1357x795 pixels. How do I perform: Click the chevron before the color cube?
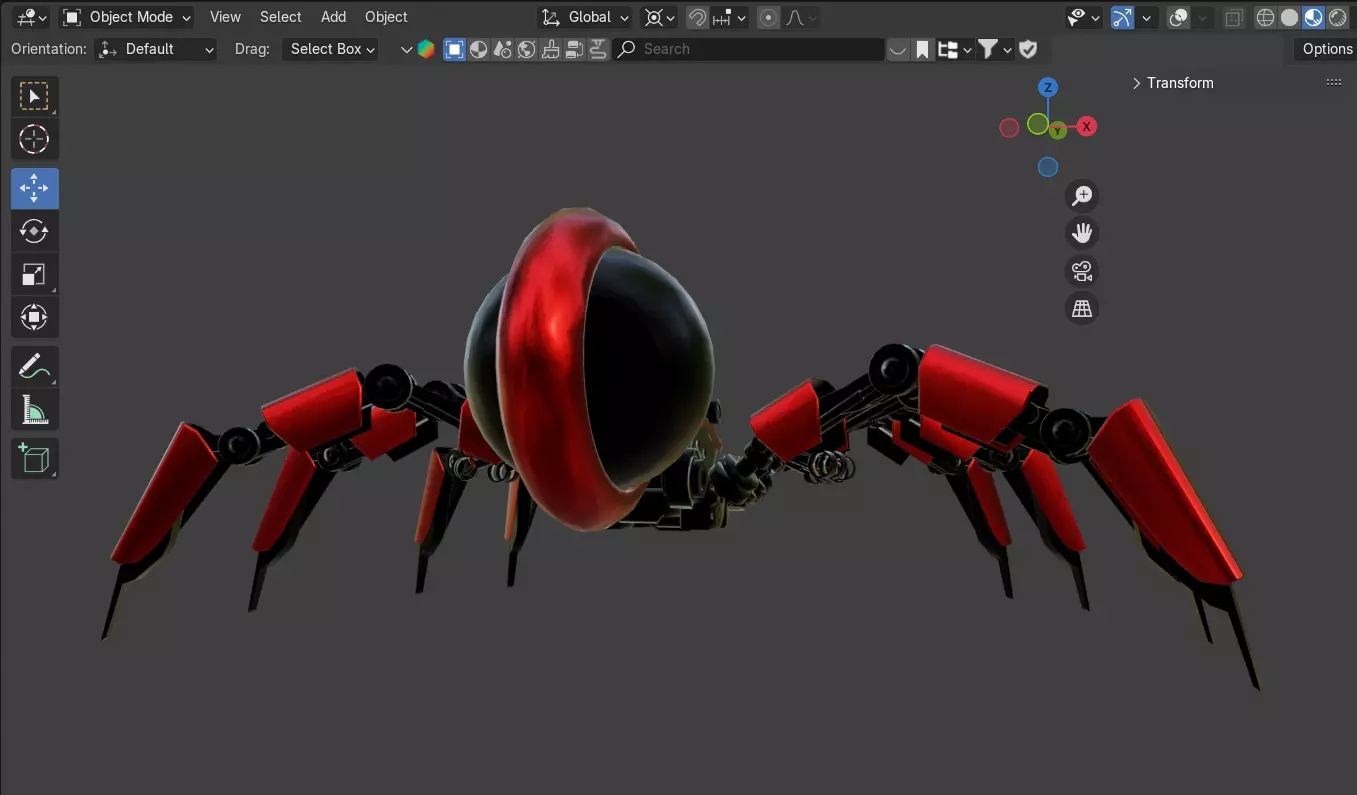(406, 49)
